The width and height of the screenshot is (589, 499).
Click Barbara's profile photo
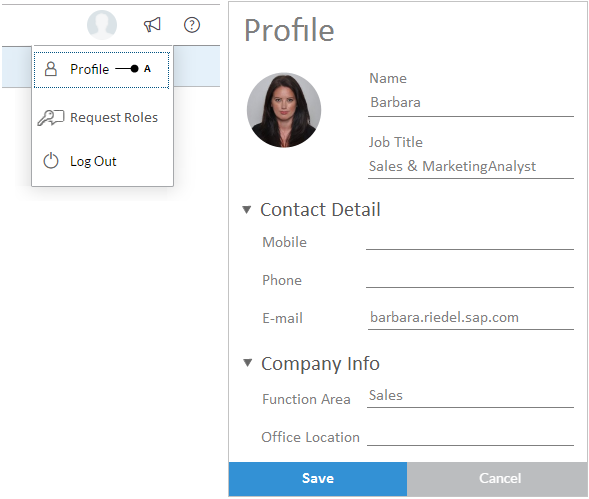(284, 110)
